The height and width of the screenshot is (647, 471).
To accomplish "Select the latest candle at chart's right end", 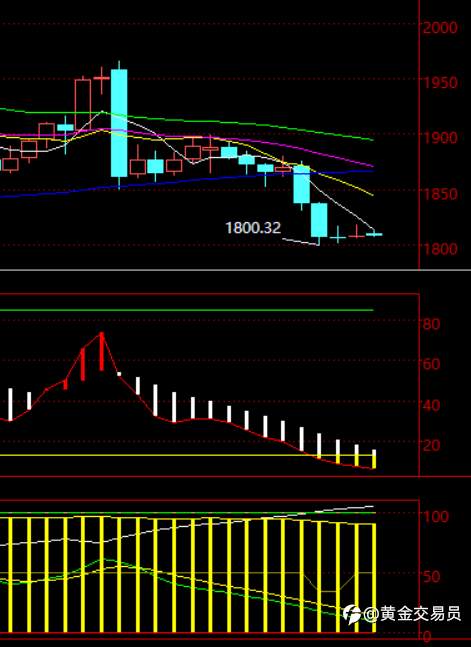I will [374, 234].
